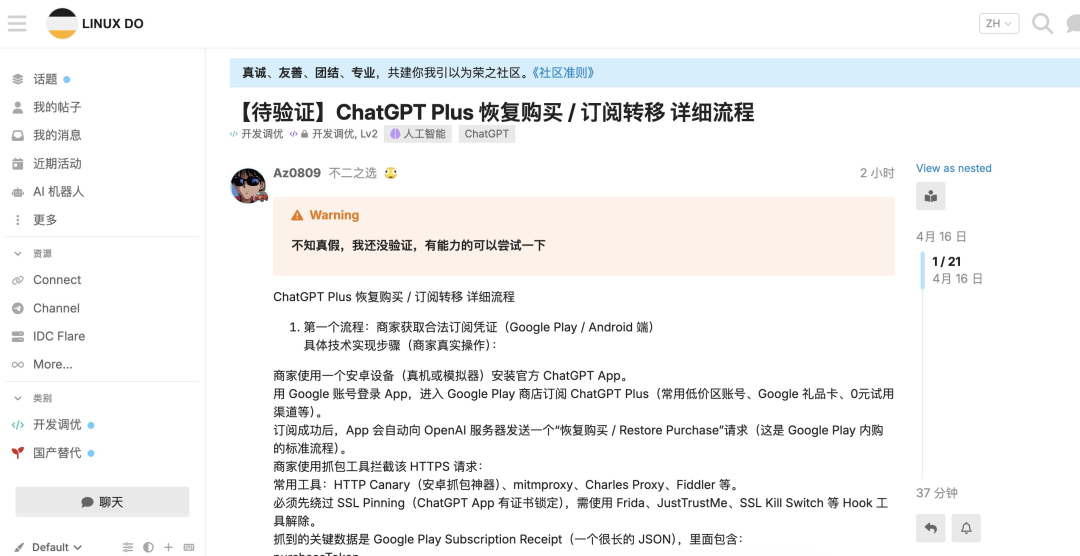Click the reply arrow button in timeline
The height and width of the screenshot is (556, 1080).
coord(930,527)
